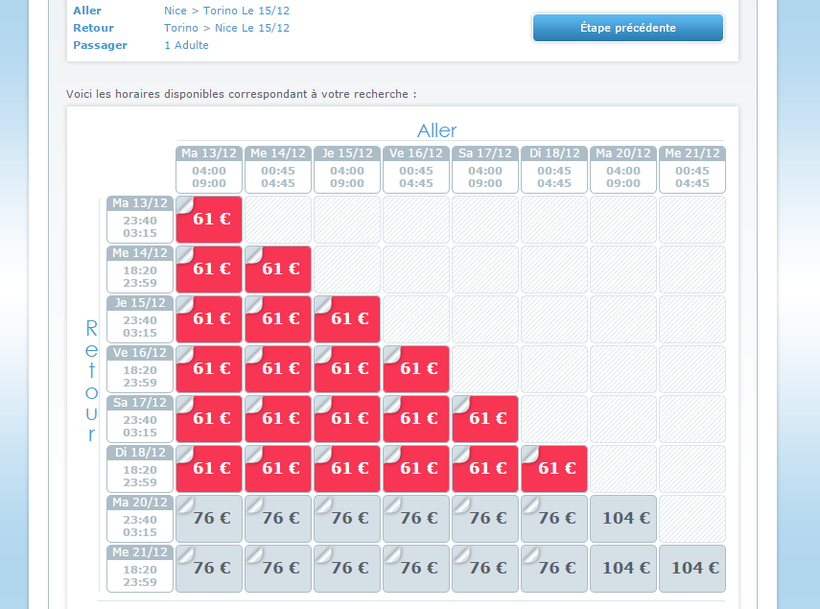Choose 61 € fare outbound Sa 17/12, return Sa 17/12
Viewport: 820px width, 609px height.
tap(486, 419)
